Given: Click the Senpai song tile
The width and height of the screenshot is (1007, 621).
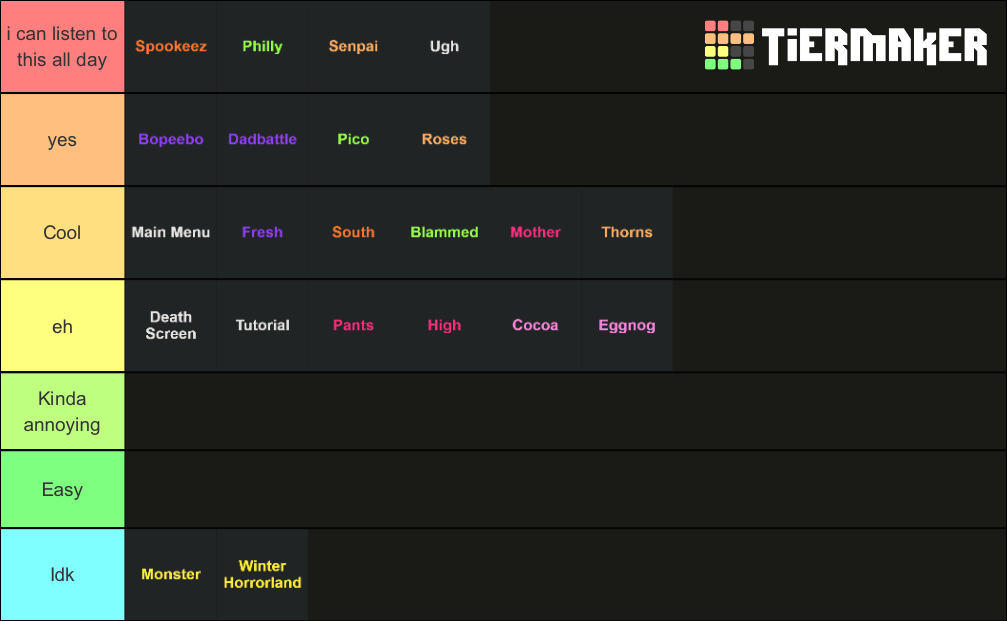Looking at the screenshot, I should [353, 46].
